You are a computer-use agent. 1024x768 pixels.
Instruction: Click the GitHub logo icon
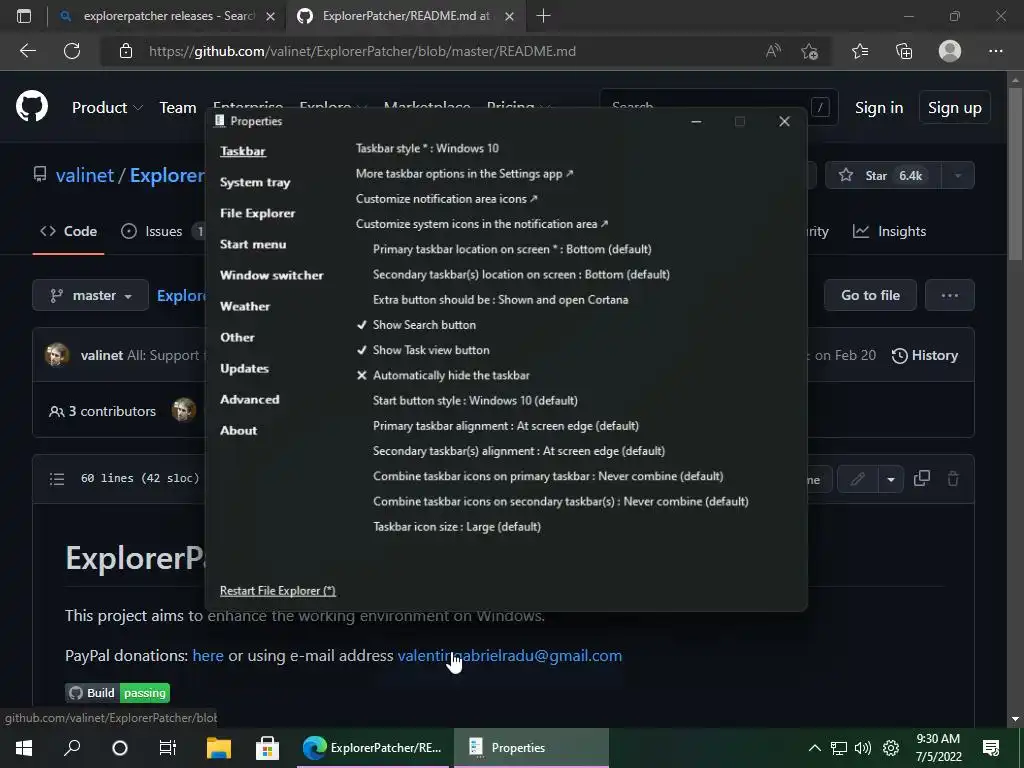32,106
